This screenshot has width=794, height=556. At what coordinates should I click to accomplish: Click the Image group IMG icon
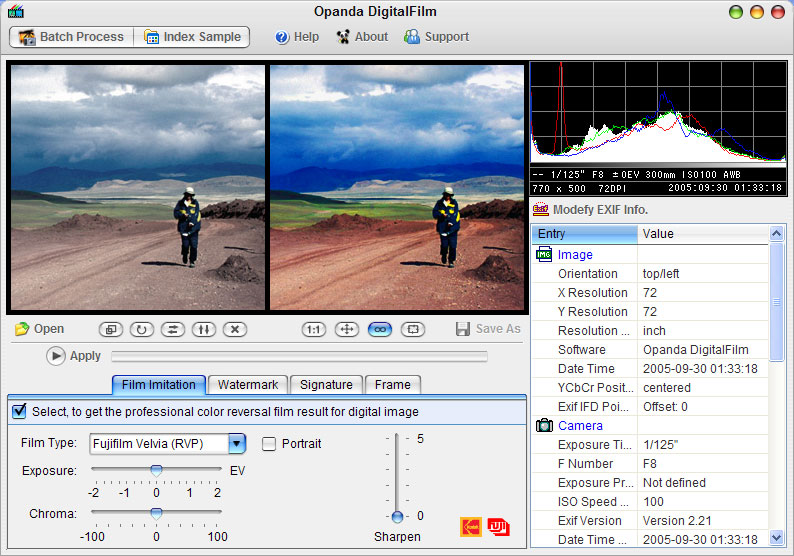click(544, 254)
